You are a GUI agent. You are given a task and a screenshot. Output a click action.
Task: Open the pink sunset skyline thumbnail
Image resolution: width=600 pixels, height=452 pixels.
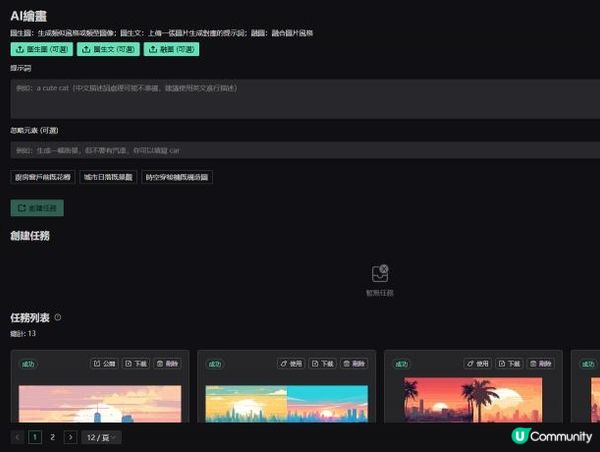click(x=100, y=404)
